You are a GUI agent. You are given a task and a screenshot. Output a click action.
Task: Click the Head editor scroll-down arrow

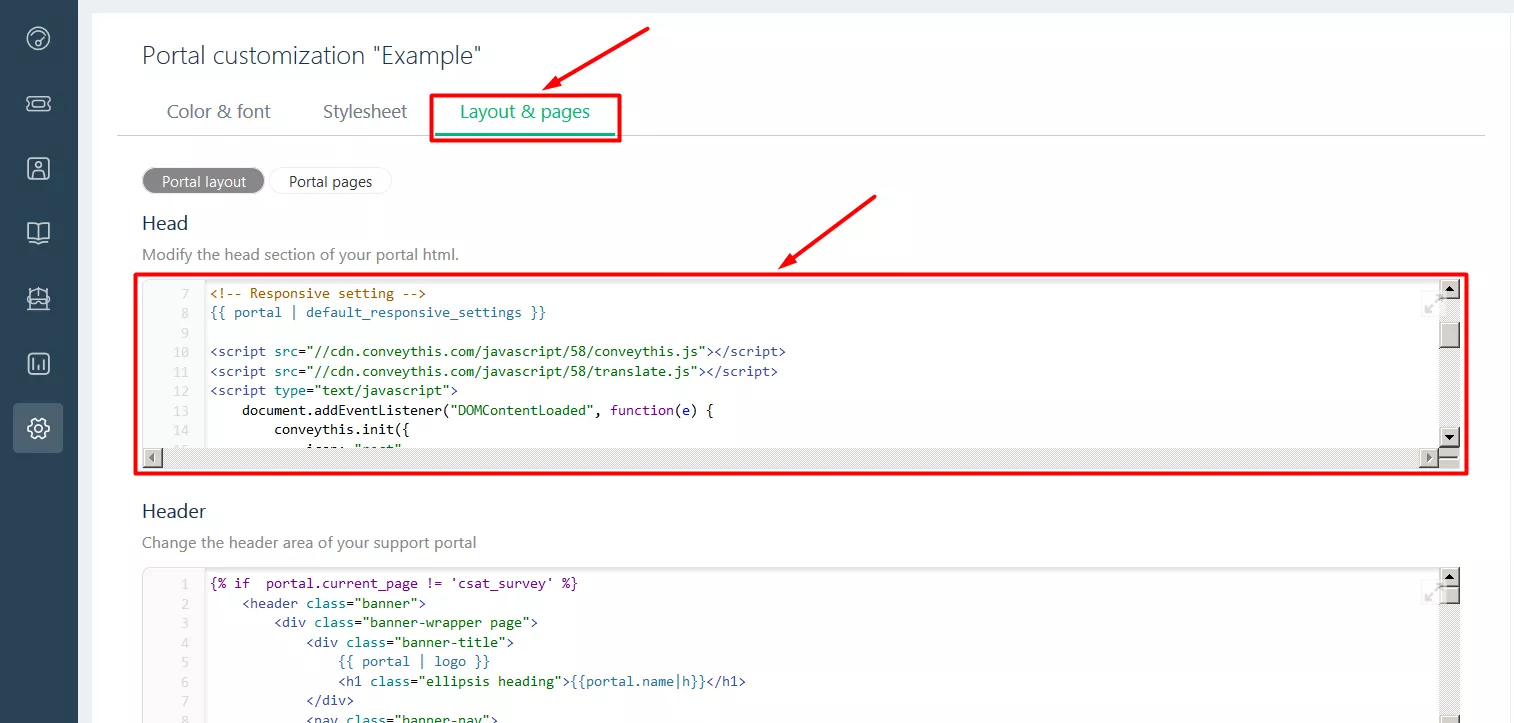point(1449,437)
